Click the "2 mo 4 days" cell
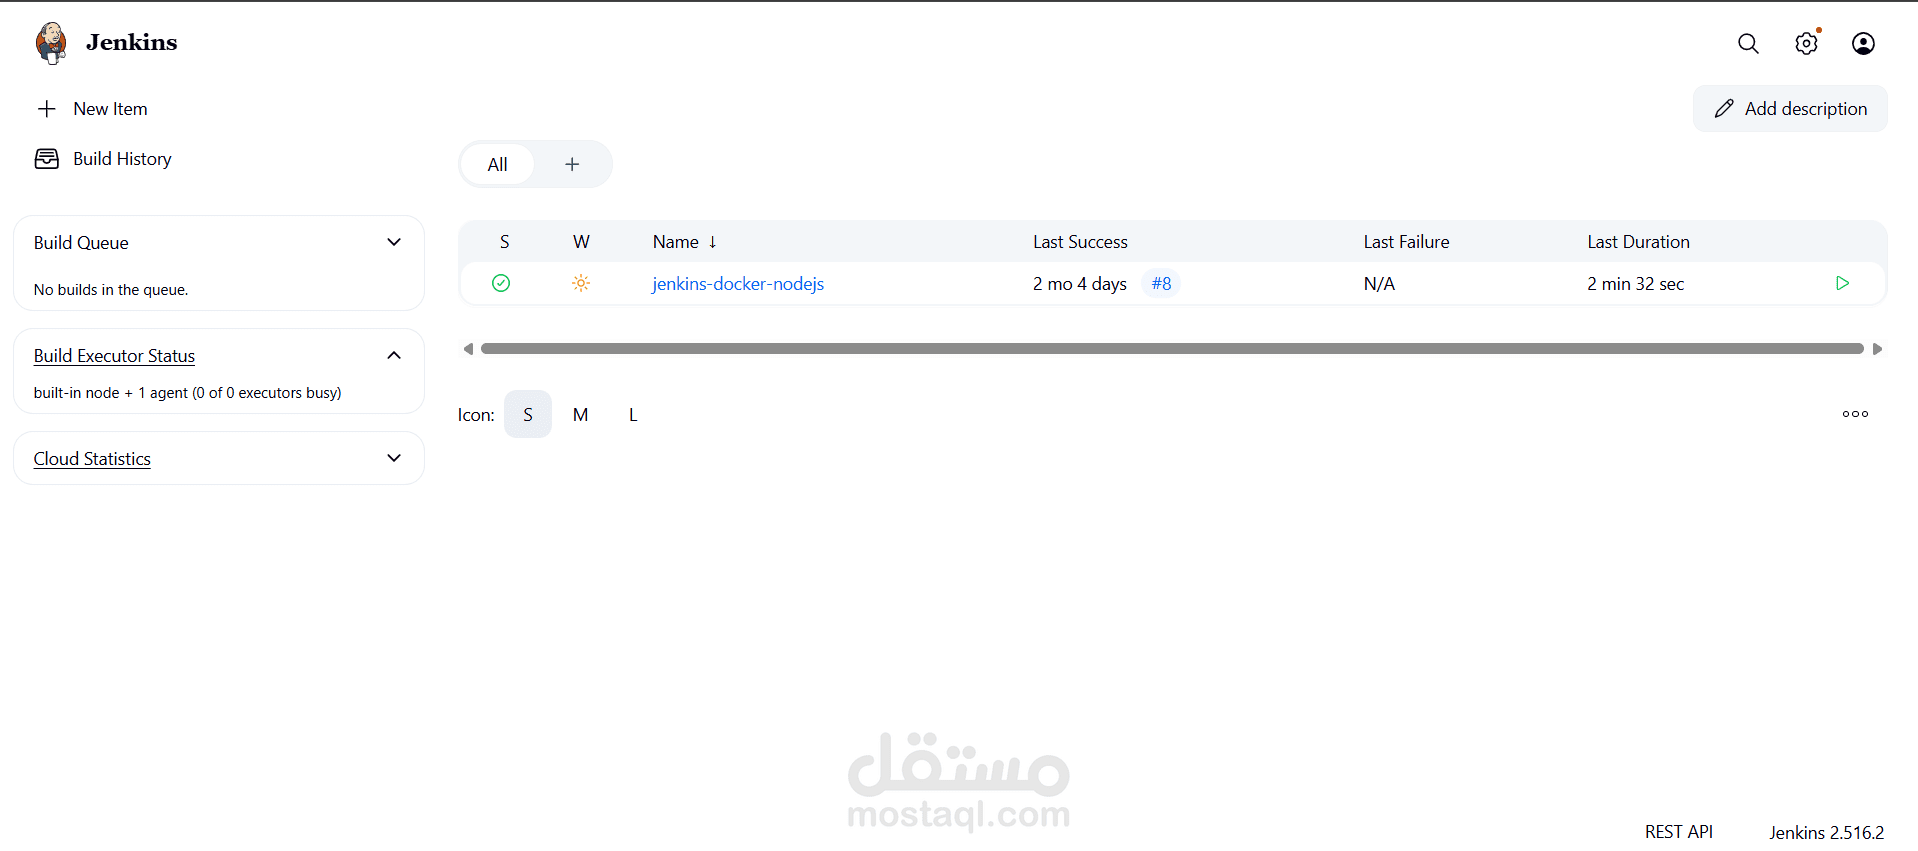The height and width of the screenshot is (851, 1918). [1080, 284]
